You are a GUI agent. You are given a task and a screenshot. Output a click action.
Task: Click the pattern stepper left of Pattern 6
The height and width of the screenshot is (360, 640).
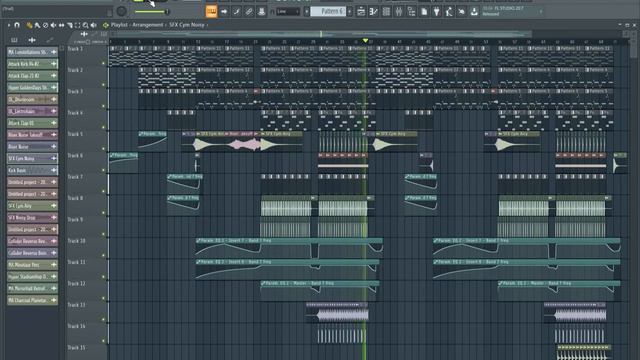[307, 12]
